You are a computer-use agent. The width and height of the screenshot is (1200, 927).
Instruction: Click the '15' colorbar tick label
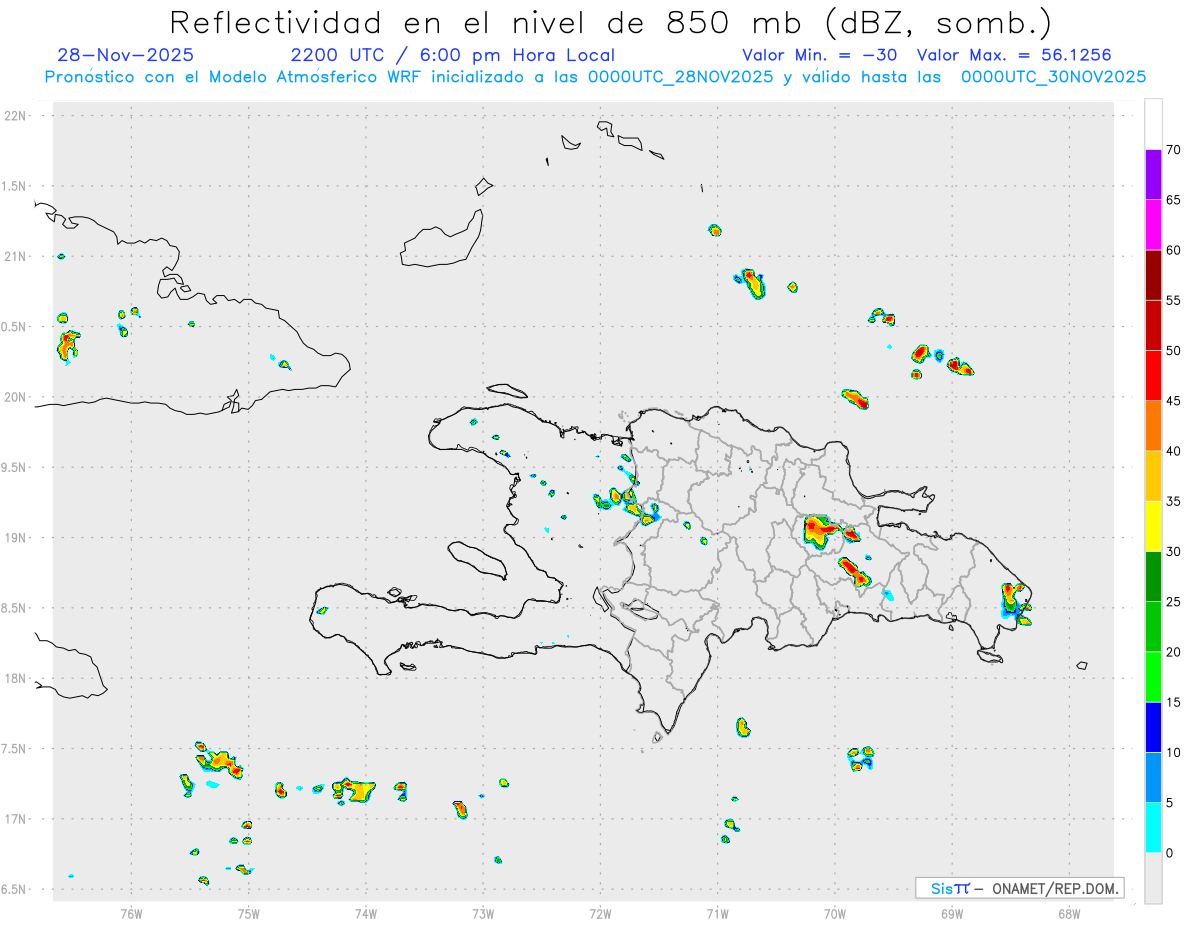1174,702
